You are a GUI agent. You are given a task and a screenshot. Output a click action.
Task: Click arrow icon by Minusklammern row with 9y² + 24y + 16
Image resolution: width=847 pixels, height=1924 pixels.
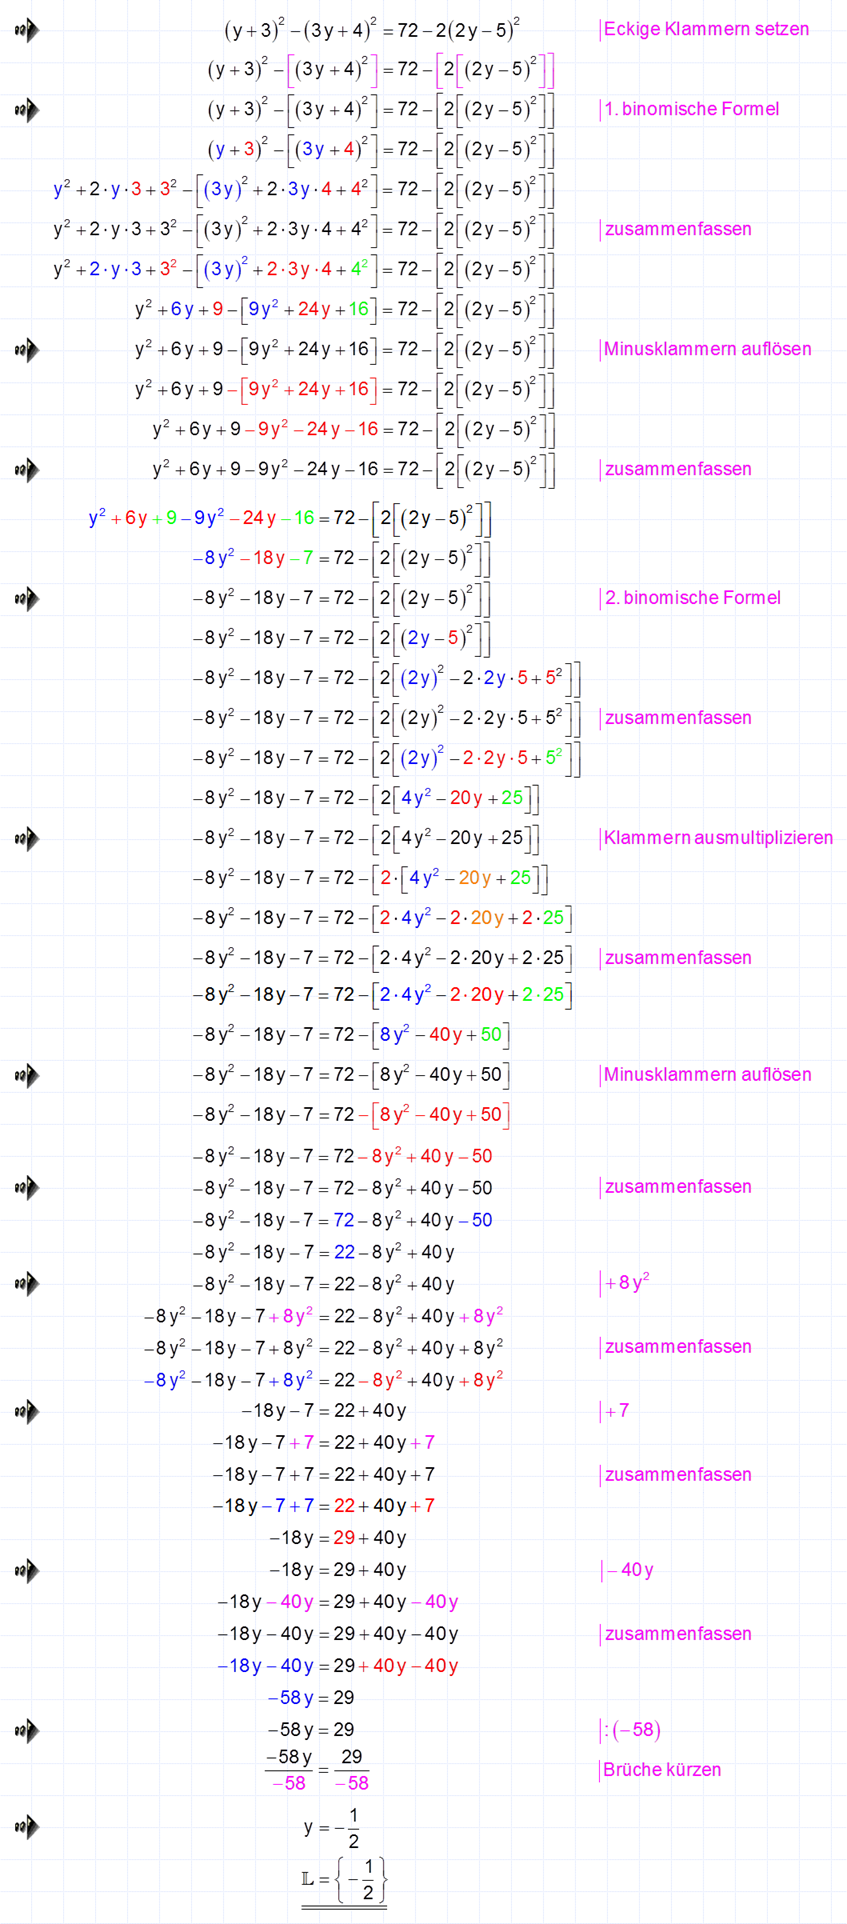(x=27, y=349)
